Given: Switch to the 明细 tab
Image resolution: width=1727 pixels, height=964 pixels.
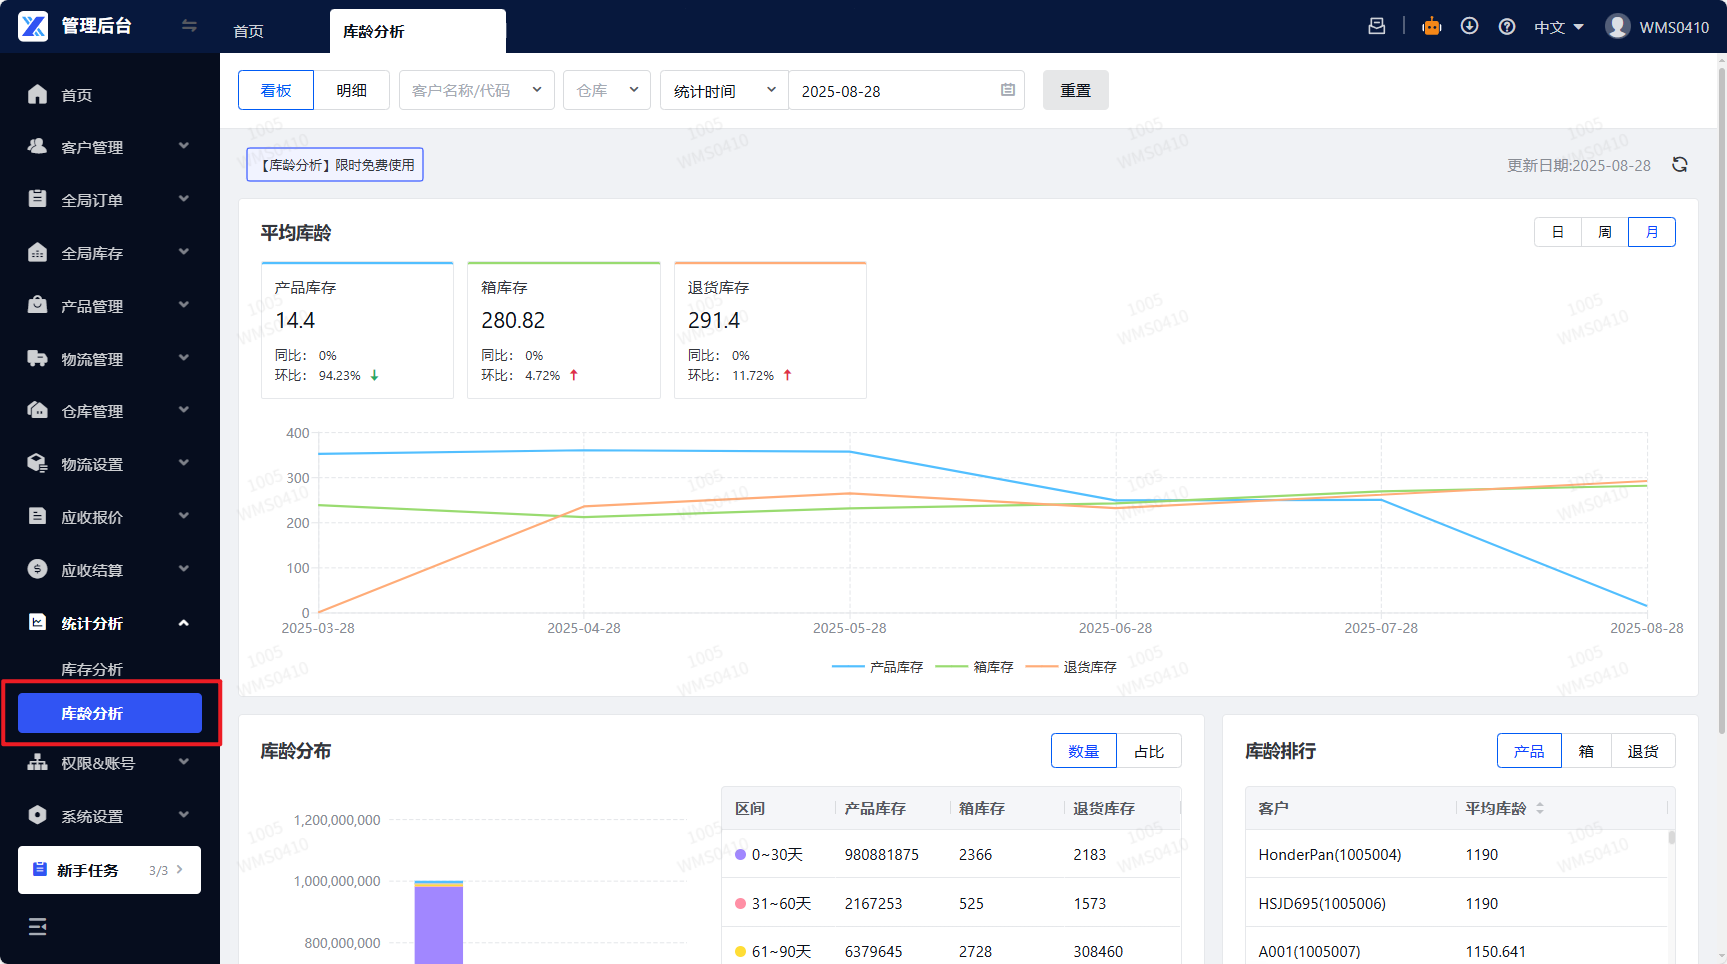Looking at the screenshot, I should (351, 91).
